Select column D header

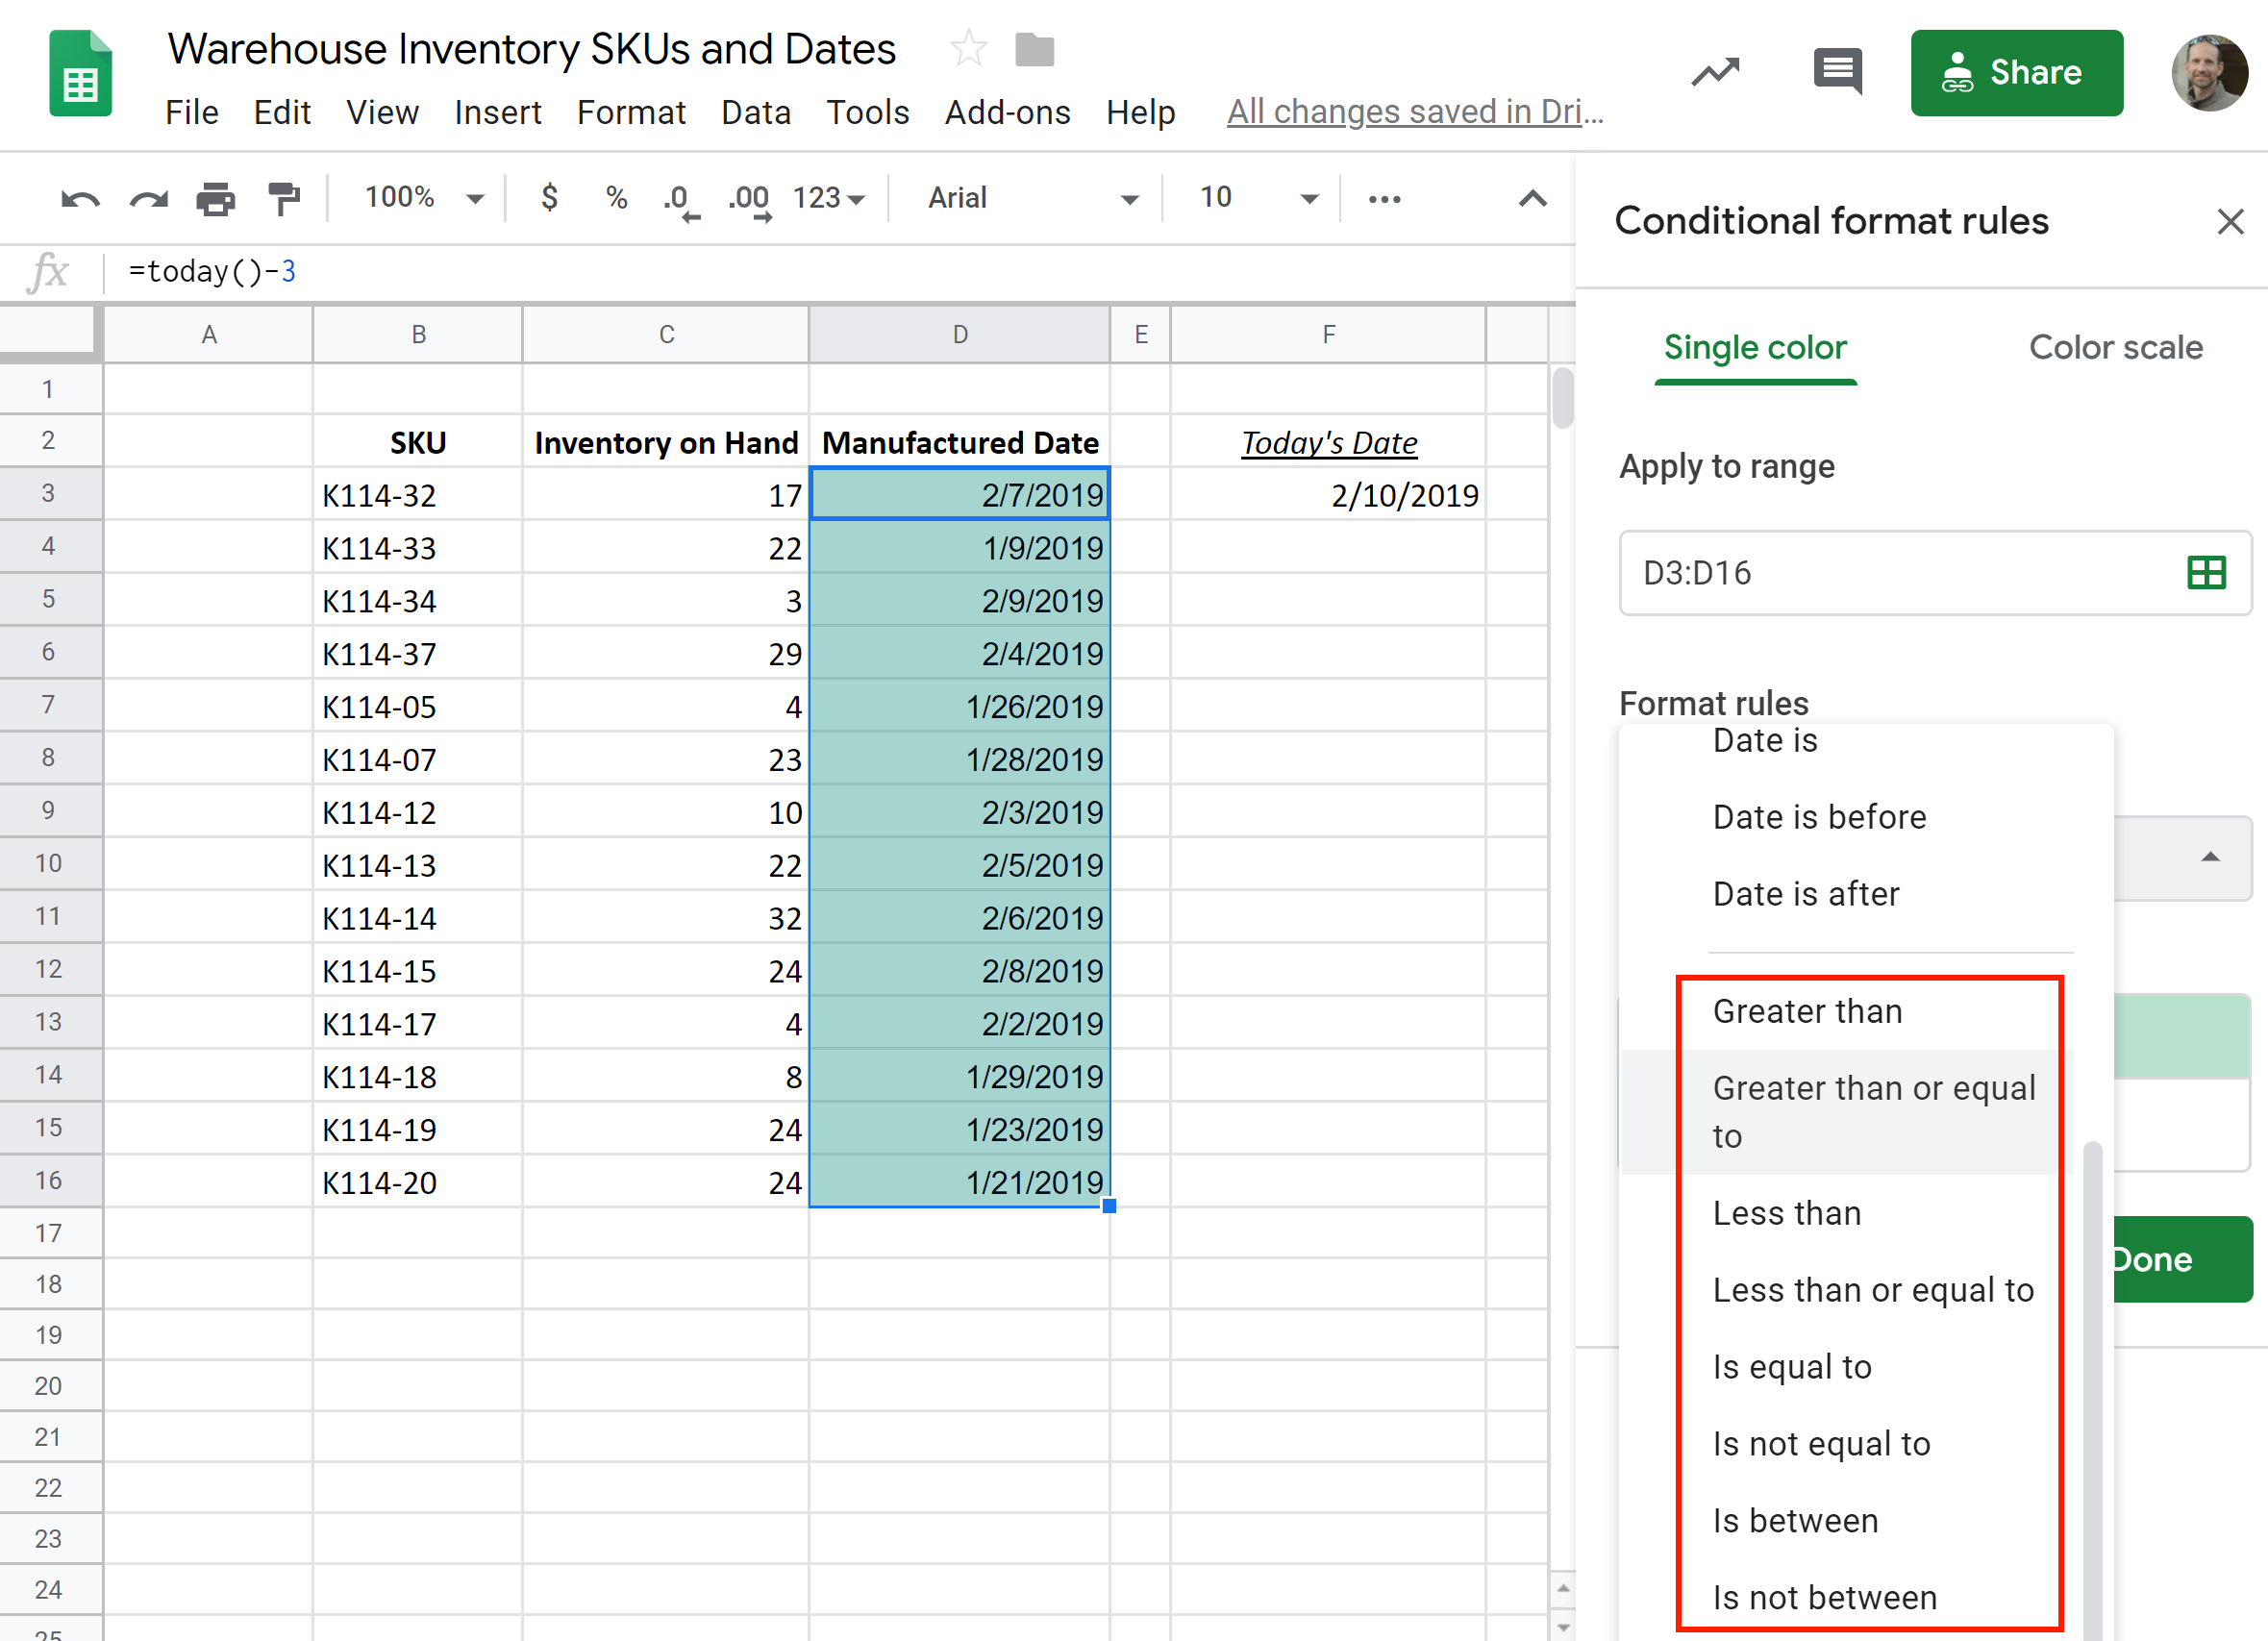coord(959,334)
